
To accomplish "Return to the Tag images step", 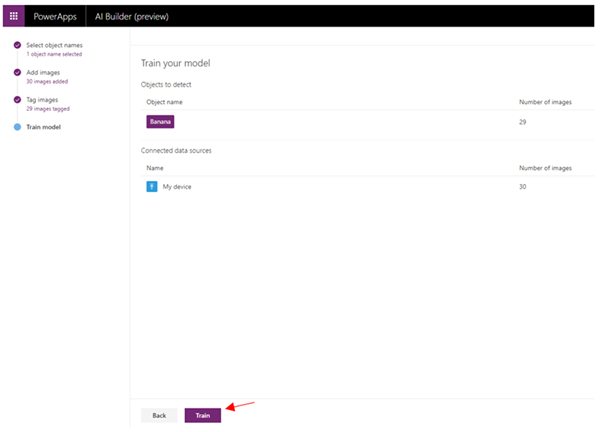I will tap(44, 100).
